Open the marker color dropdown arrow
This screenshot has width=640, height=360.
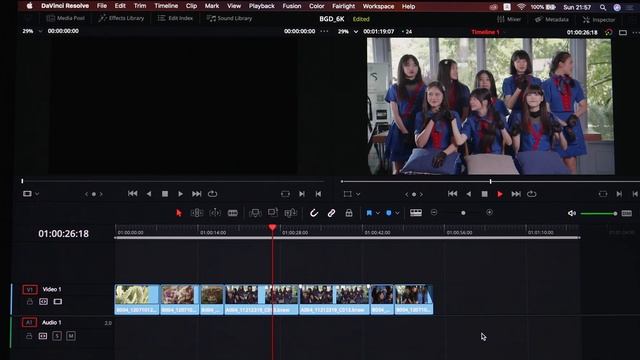pos(397,213)
